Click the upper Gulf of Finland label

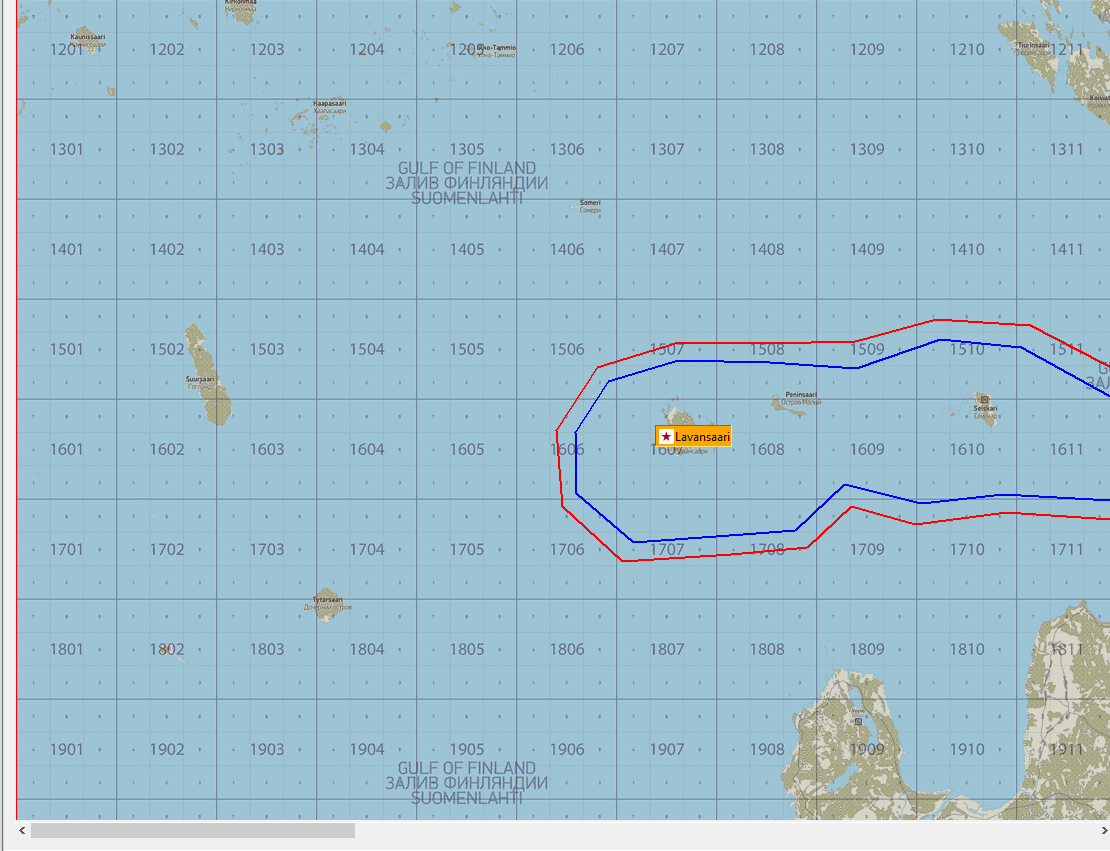(467, 183)
